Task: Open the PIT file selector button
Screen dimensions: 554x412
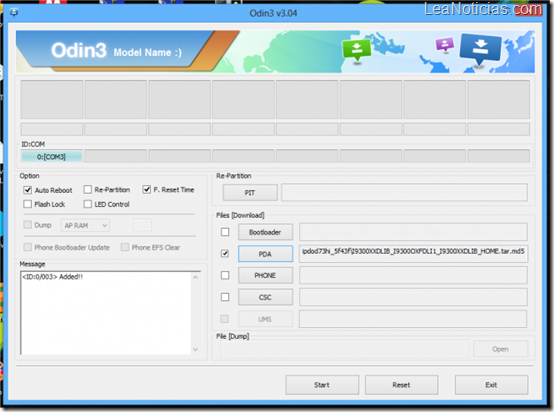Action: click(250, 193)
